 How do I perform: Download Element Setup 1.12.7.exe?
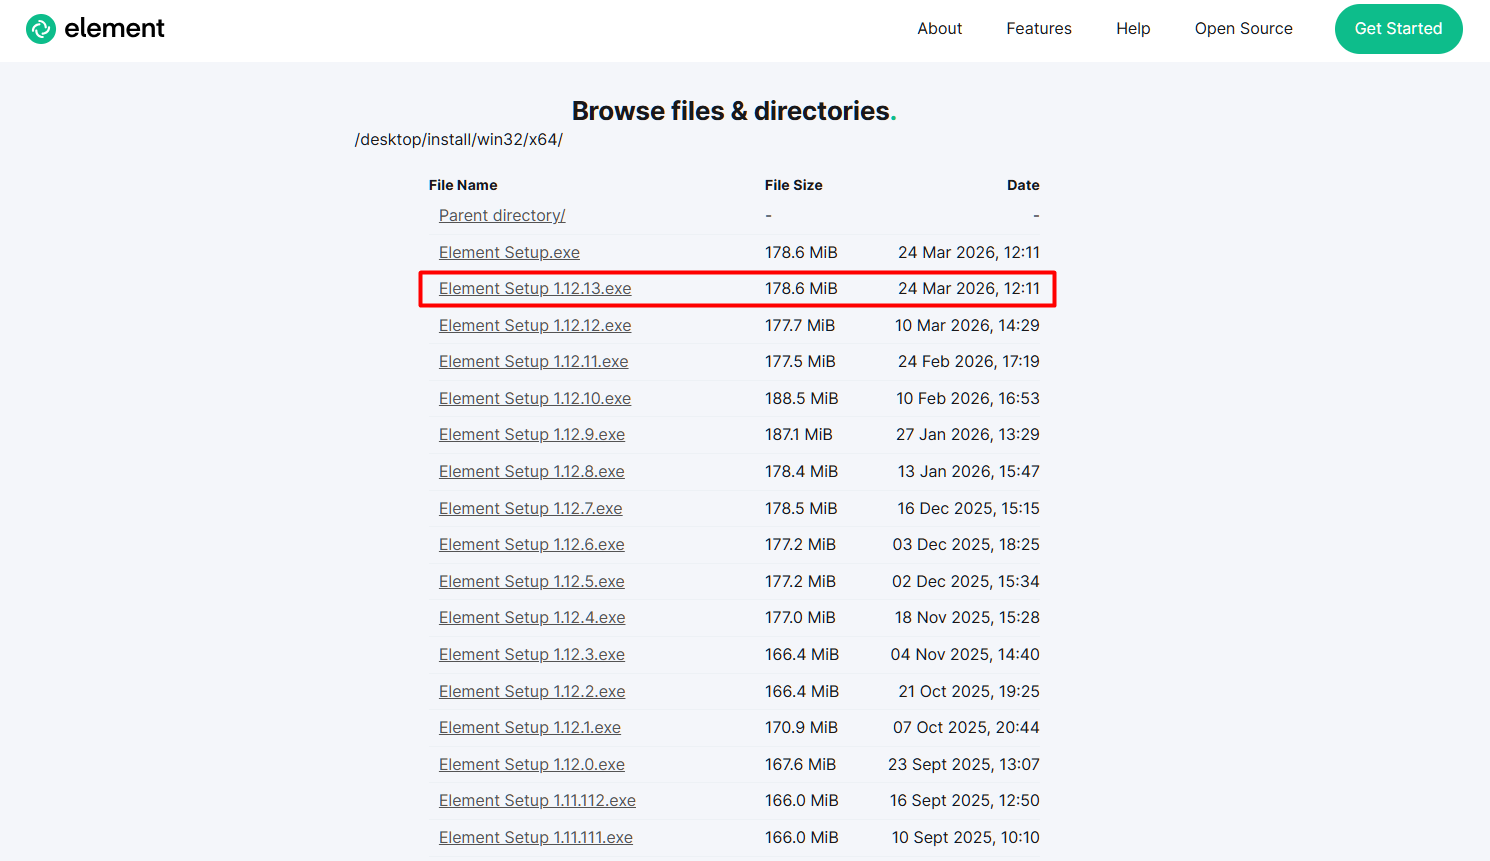pyautogui.click(x=531, y=509)
